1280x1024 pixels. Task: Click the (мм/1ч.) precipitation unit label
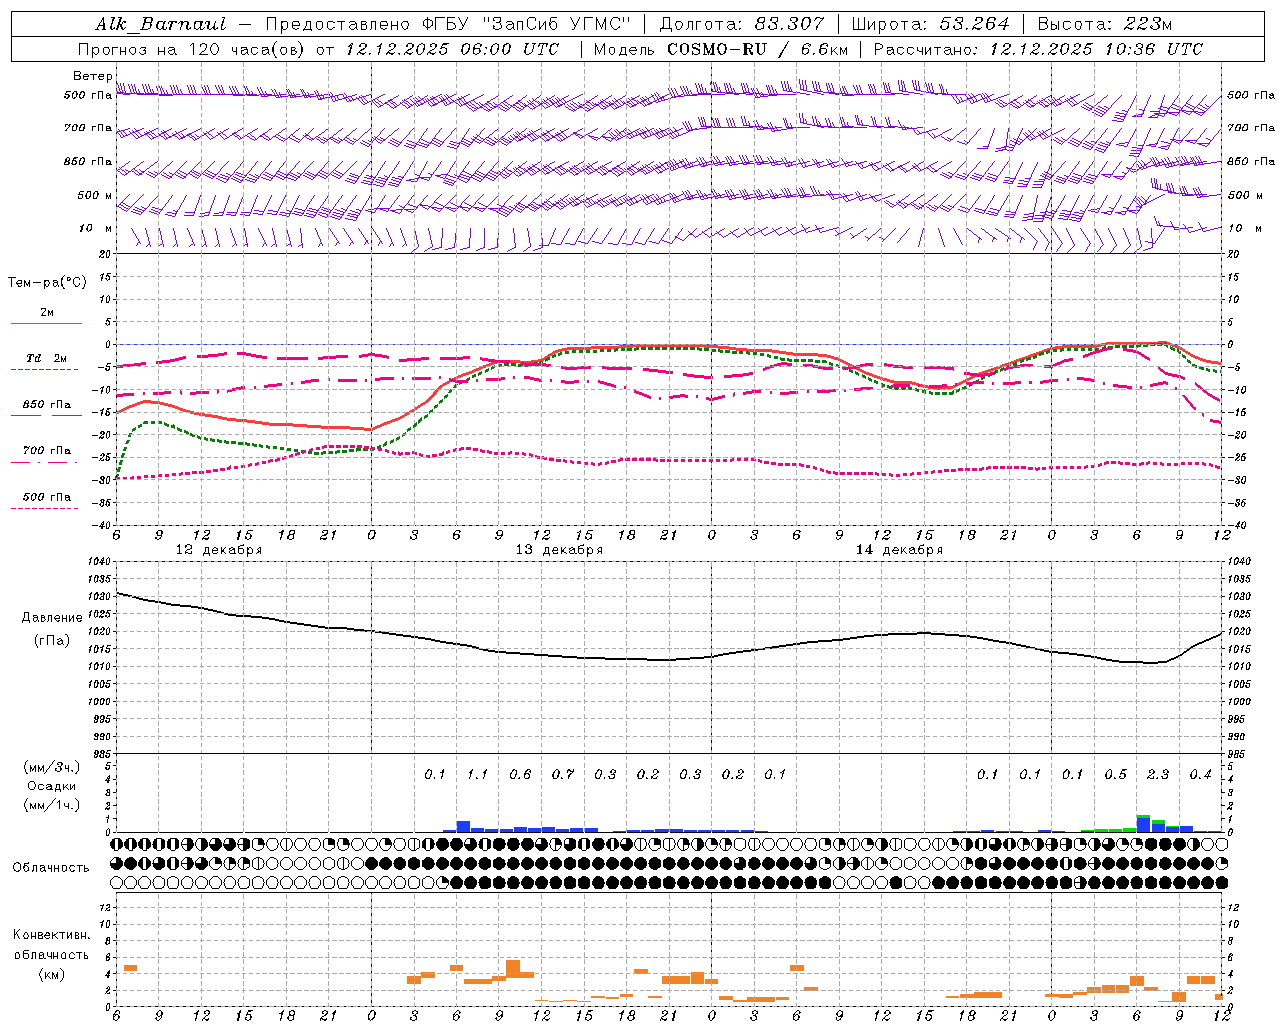coord(52,805)
